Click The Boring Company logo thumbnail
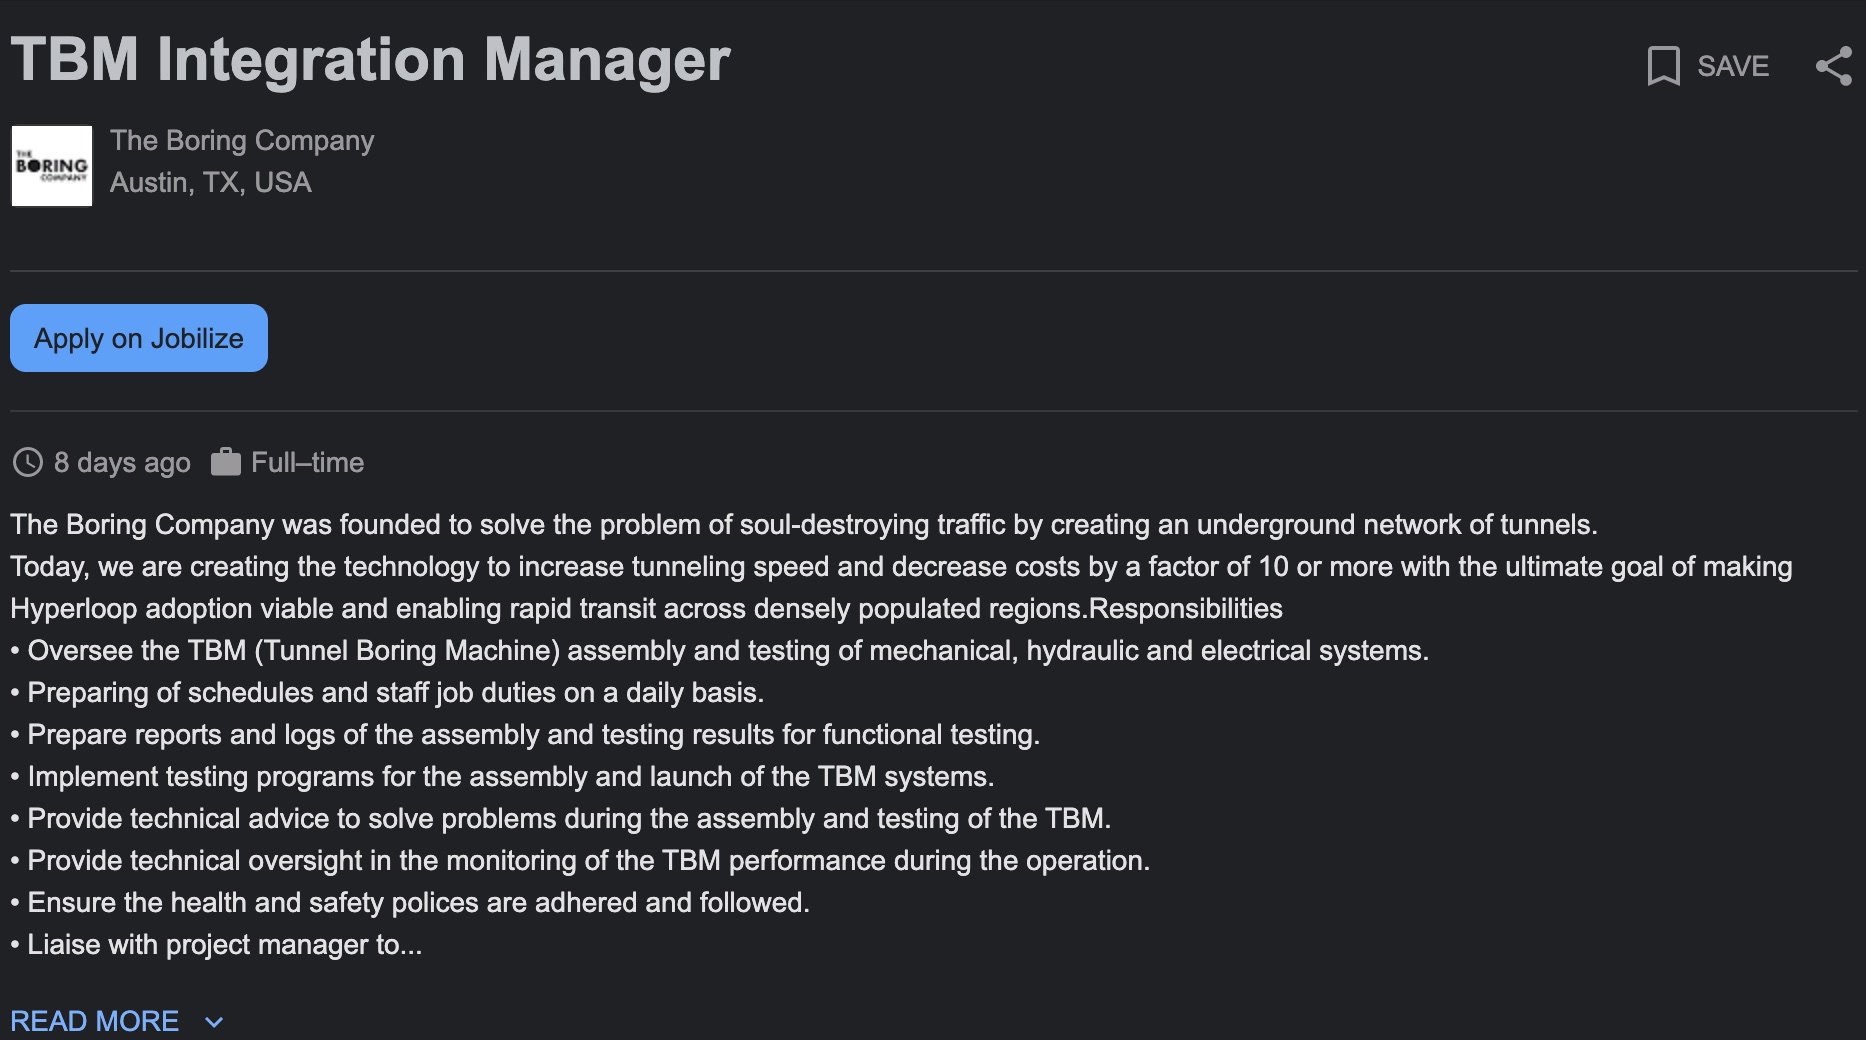The width and height of the screenshot is (1866, 1040). [x=52, y=166]
